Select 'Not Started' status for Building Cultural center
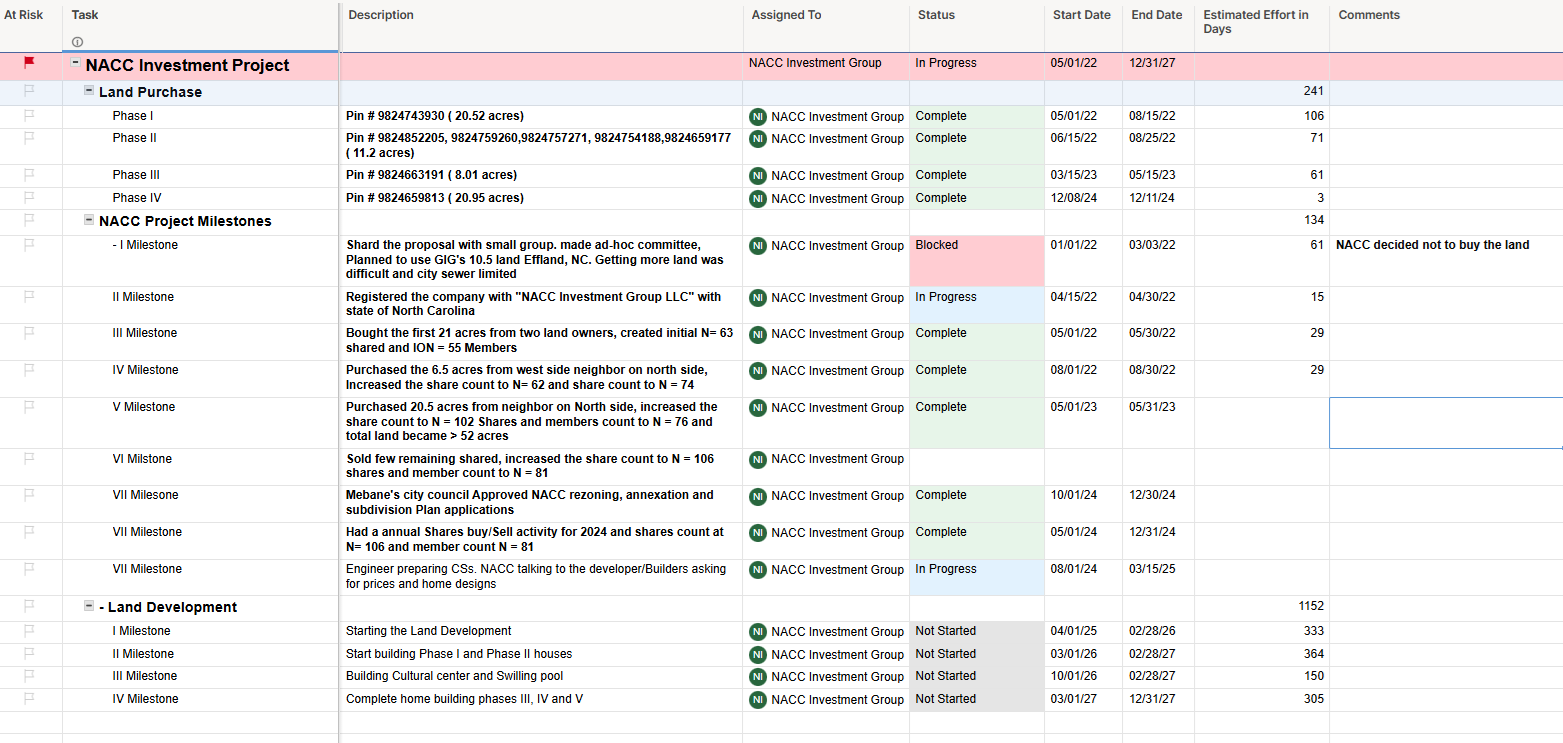The width and height of the screenshot is (1563, 743). pyautogui.click(x=977, y=677)
